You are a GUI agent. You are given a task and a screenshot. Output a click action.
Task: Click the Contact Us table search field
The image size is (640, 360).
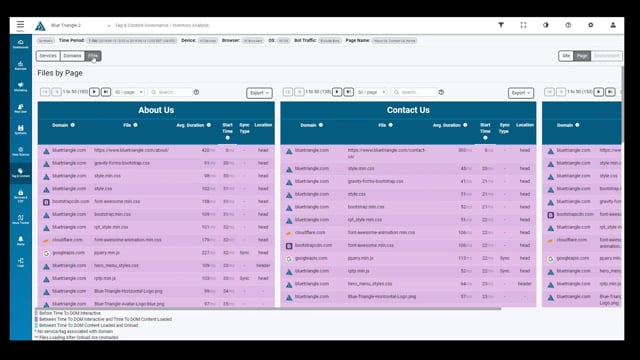[x=414, y=92]
